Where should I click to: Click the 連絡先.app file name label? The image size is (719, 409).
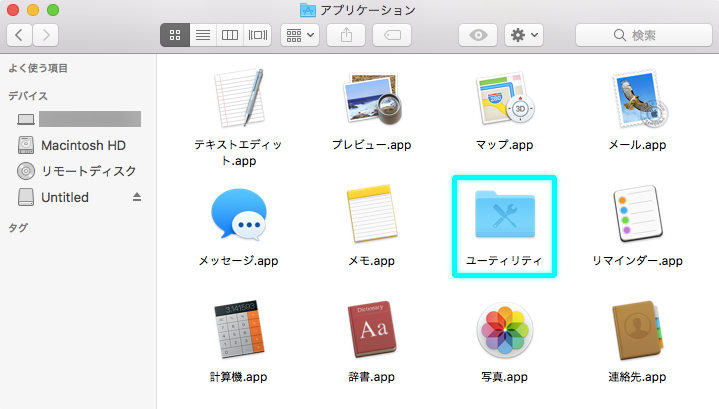pos(637,377)
